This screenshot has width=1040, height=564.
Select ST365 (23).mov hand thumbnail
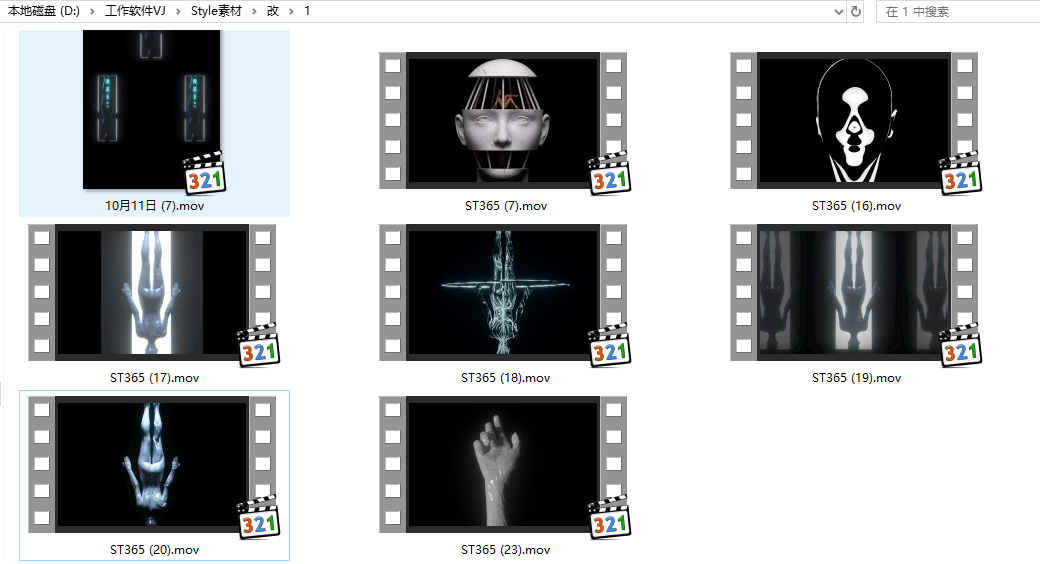[x=503, y=464]
